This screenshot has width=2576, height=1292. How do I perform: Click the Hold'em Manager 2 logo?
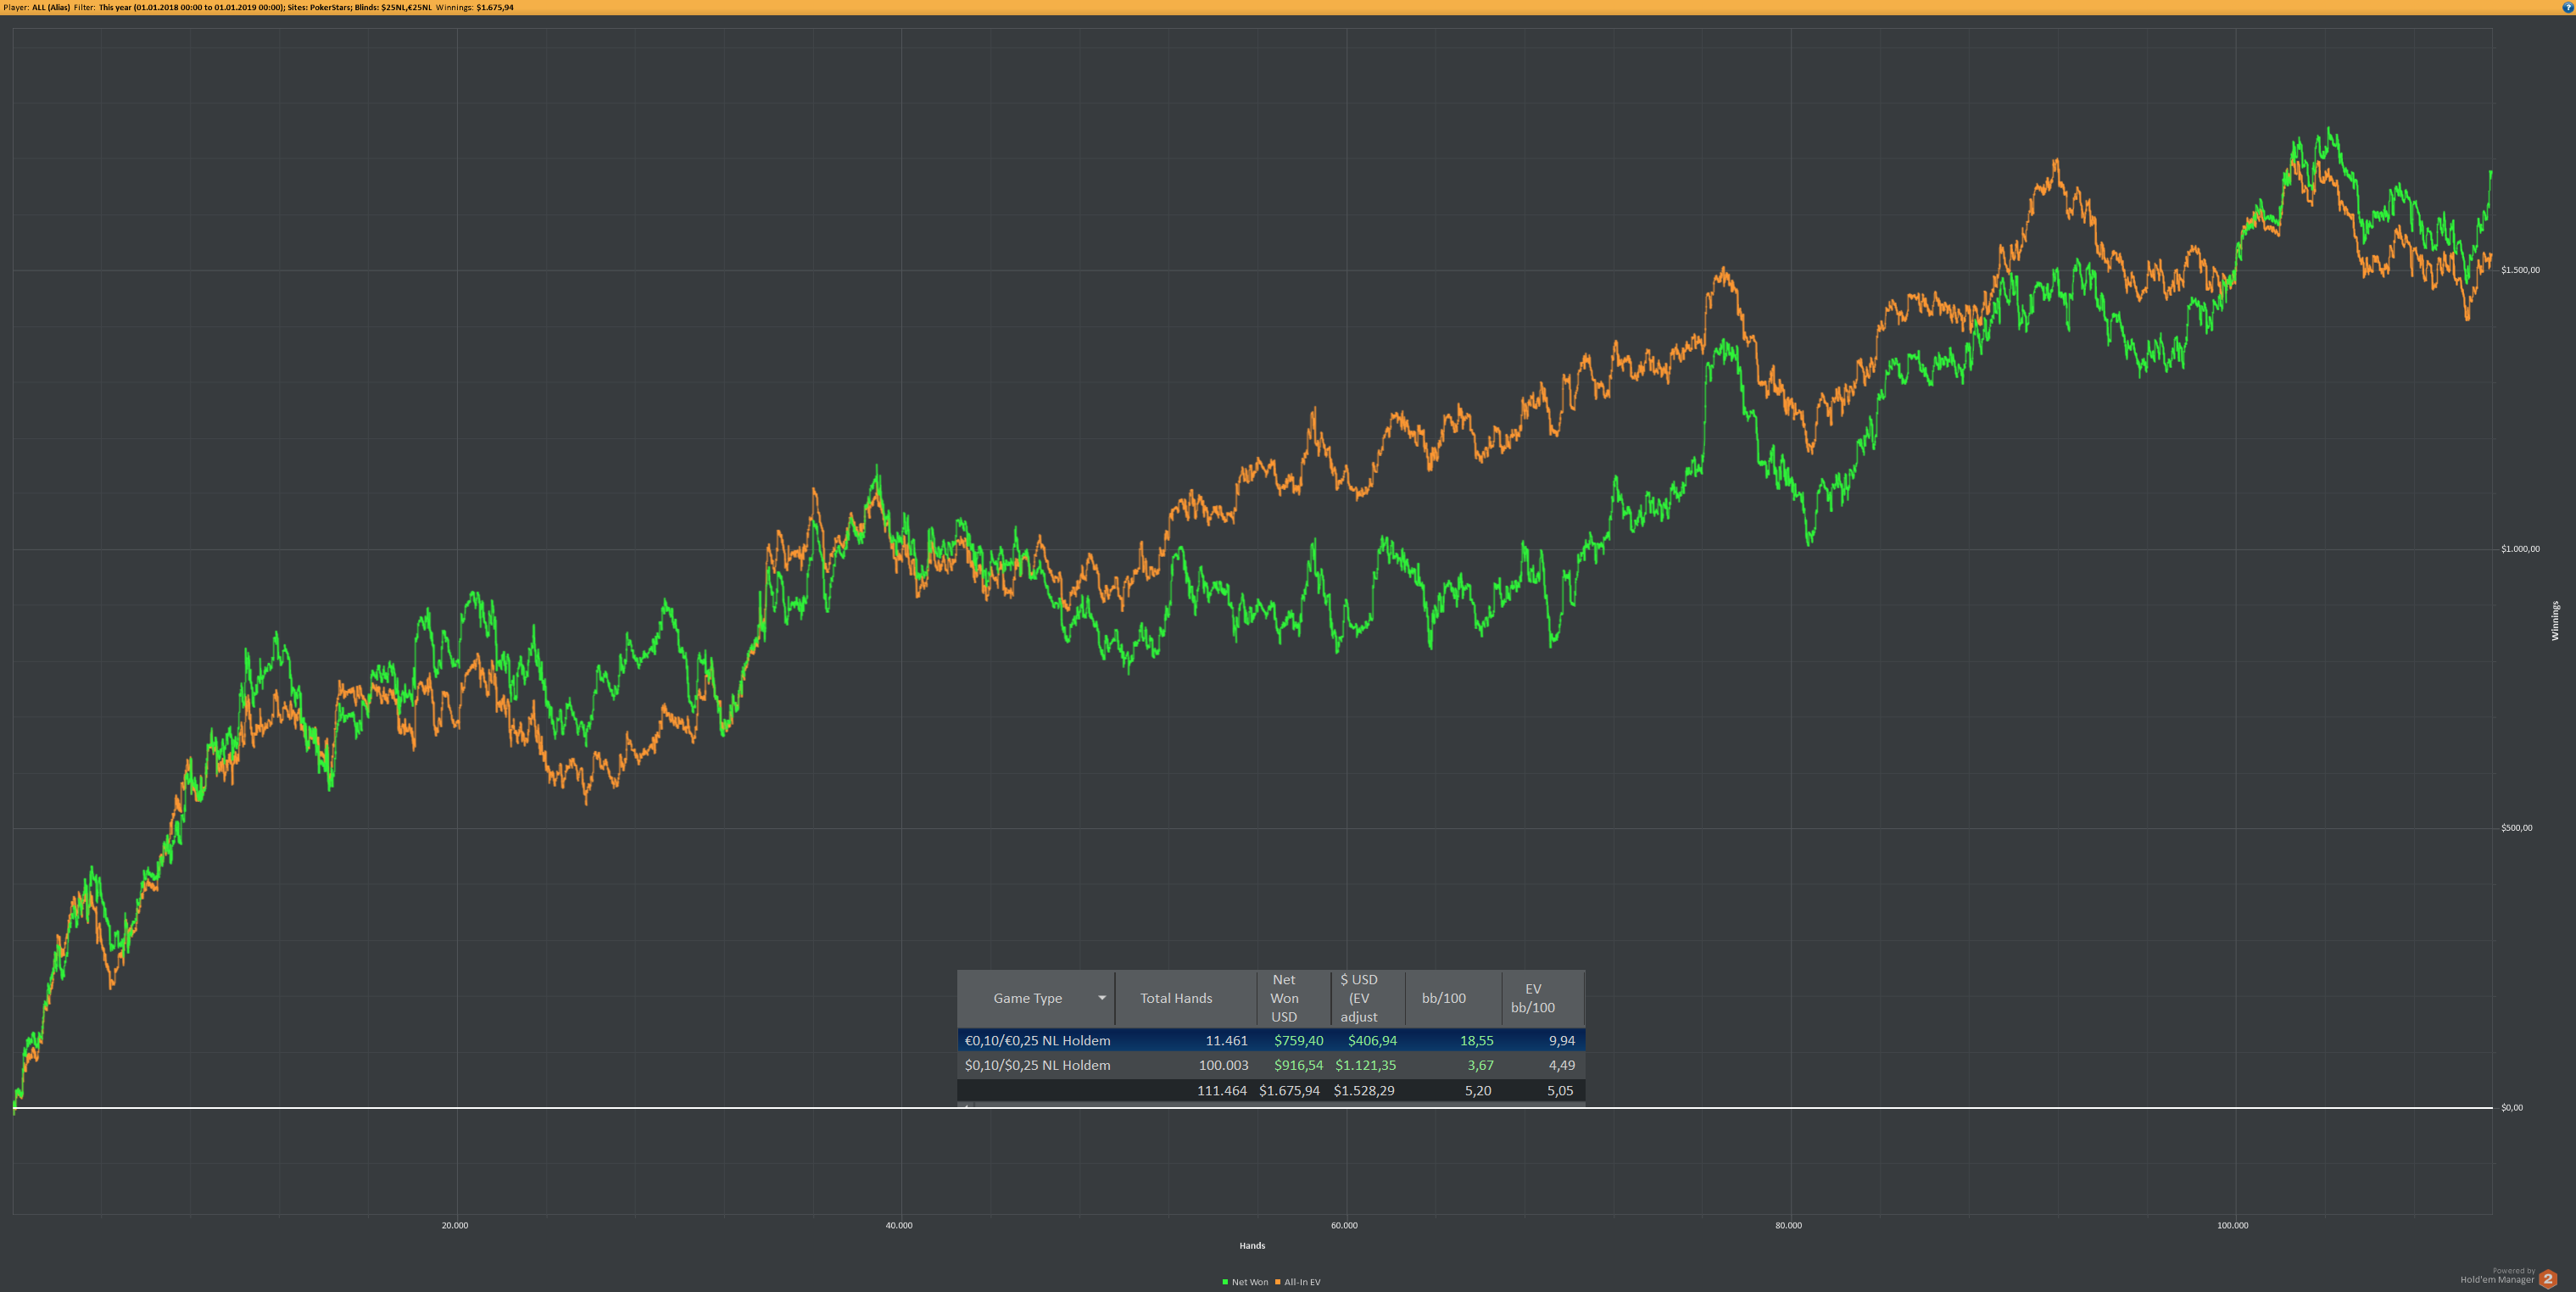(x=2547, y=1278)
